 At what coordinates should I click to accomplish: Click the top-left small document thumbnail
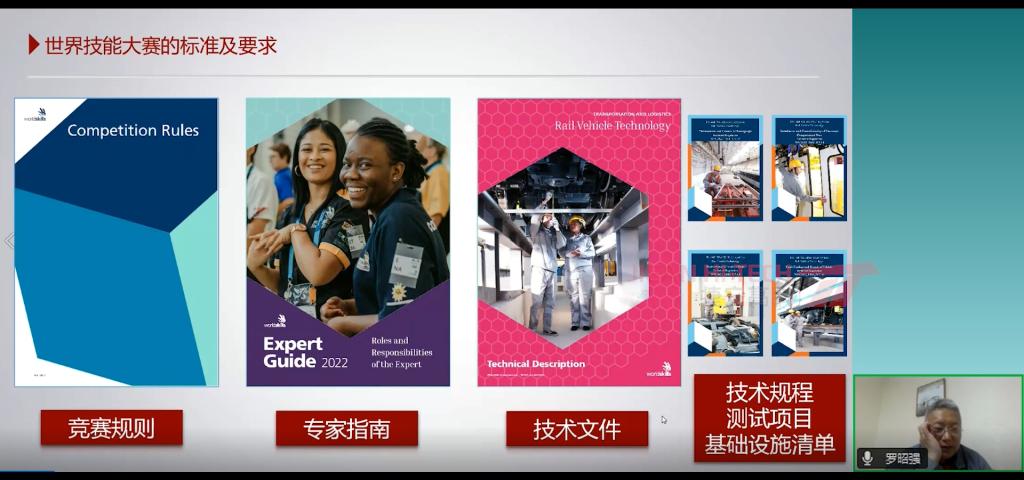click(725, 168)
